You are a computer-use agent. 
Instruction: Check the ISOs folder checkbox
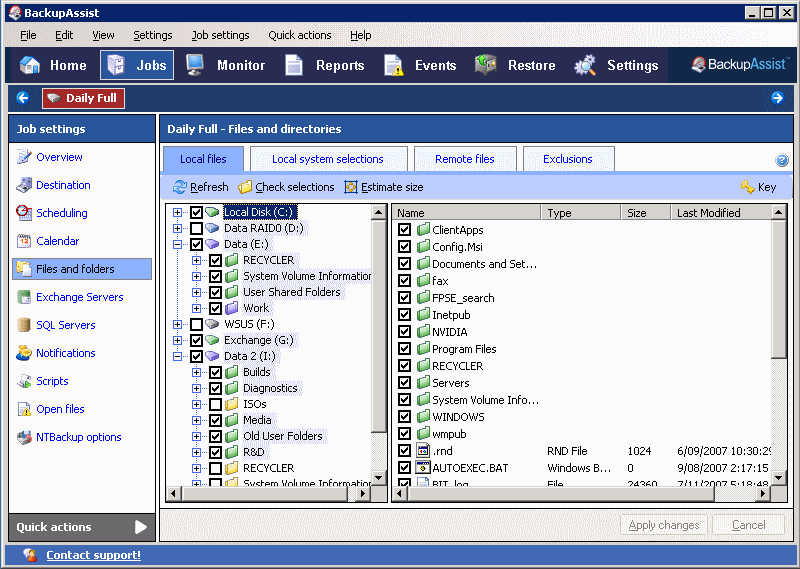[x=215, y=404]
